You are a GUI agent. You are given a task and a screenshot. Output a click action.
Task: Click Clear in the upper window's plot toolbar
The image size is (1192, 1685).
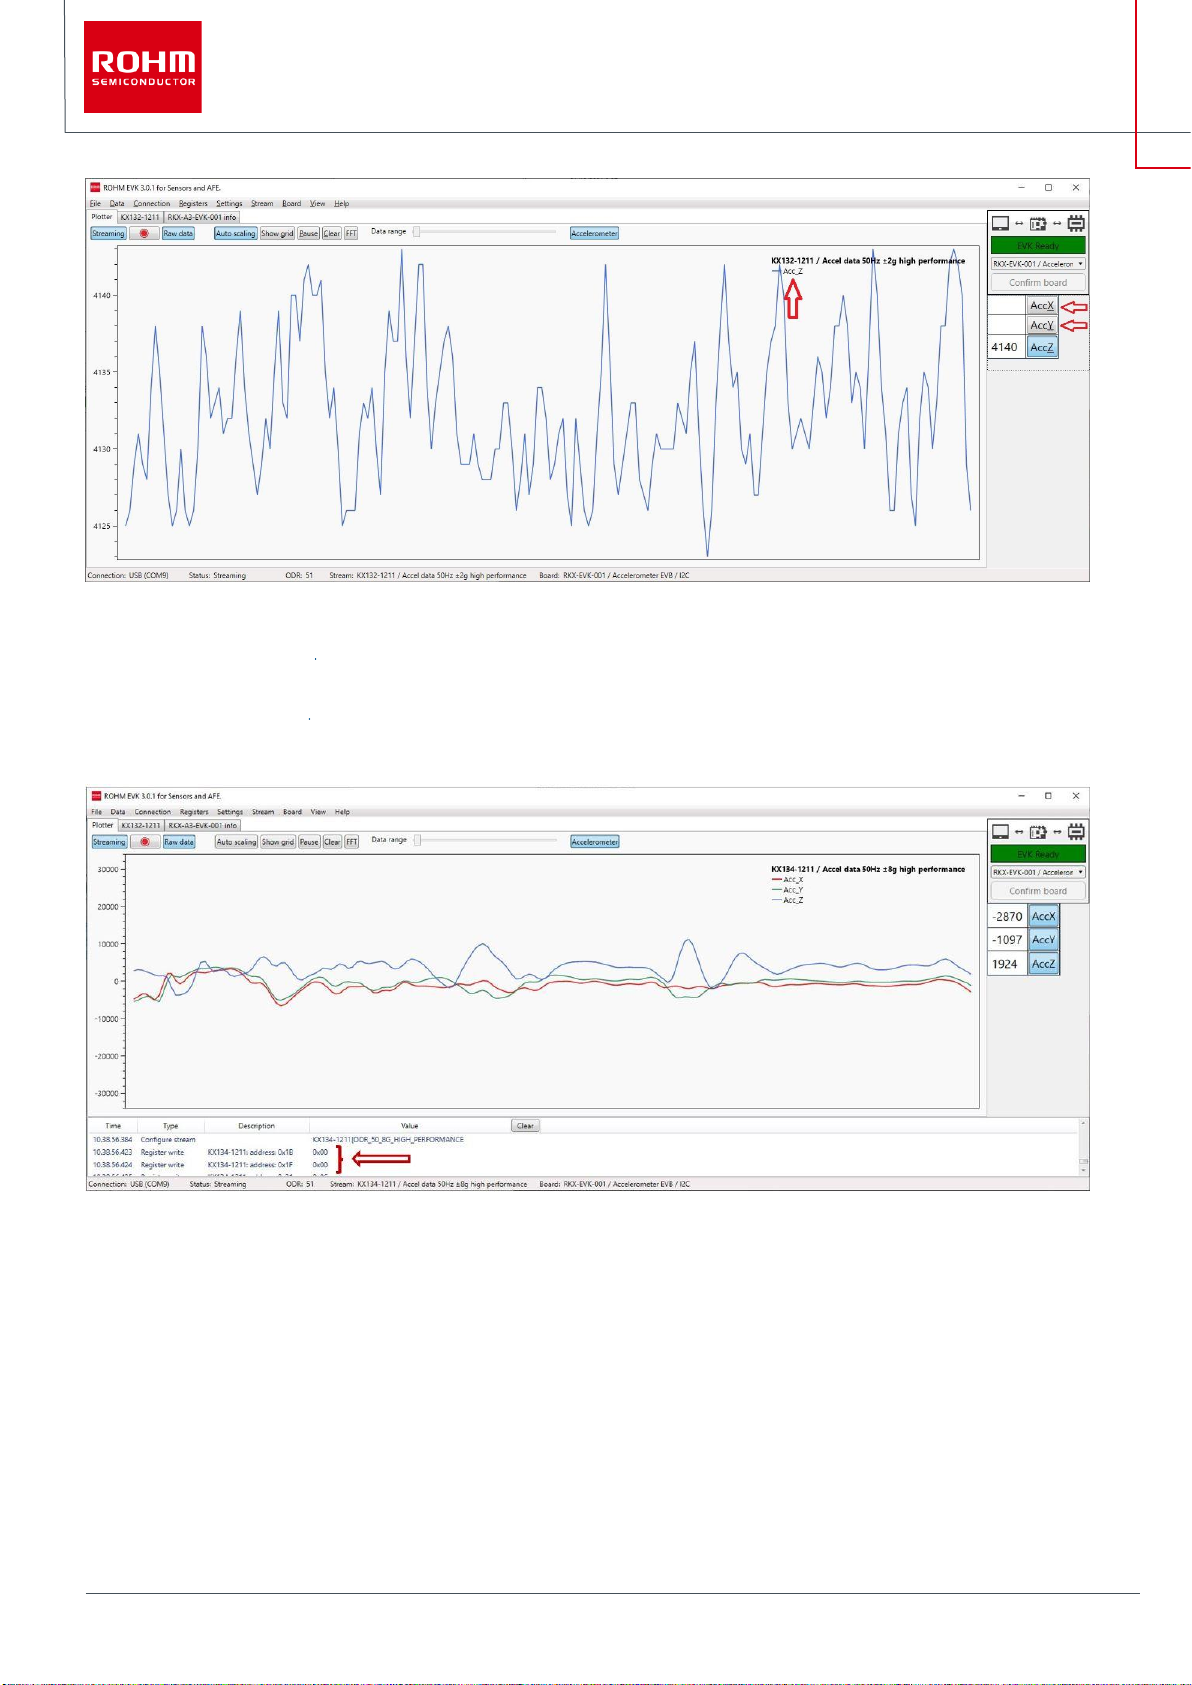[x=332, y=233]
